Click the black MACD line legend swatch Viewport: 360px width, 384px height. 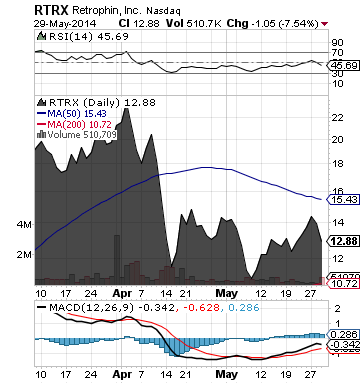coord(41,307)
